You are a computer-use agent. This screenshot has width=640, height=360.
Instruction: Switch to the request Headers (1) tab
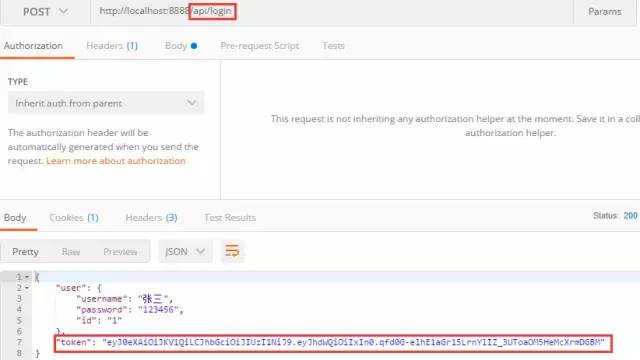pyautogui.click(x=112, y=46)
